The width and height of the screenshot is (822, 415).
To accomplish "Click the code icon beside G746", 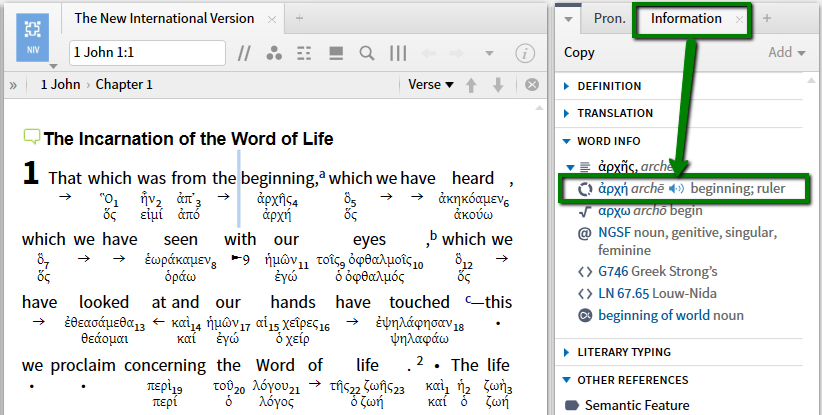I will [585, 271].
